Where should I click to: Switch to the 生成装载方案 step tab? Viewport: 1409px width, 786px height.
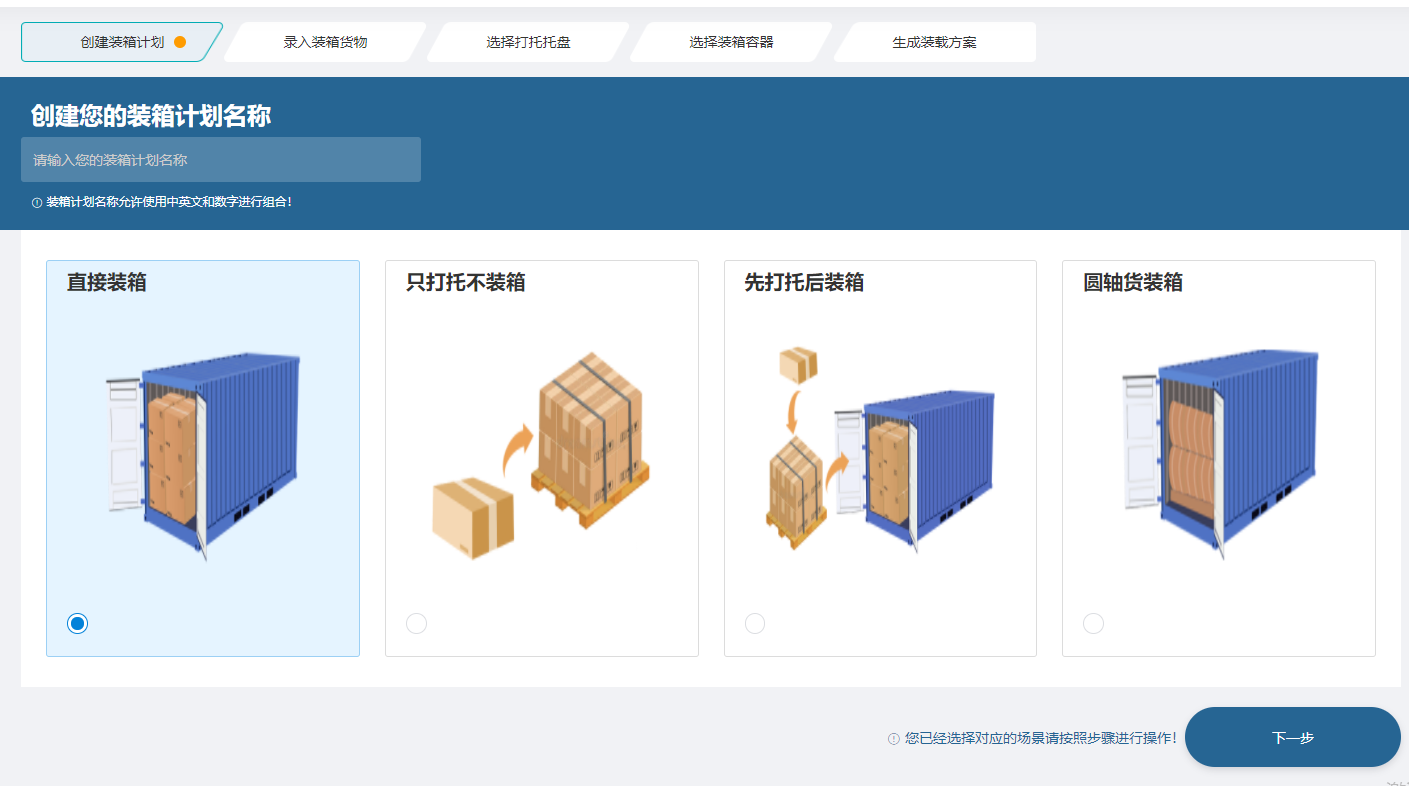934,42
